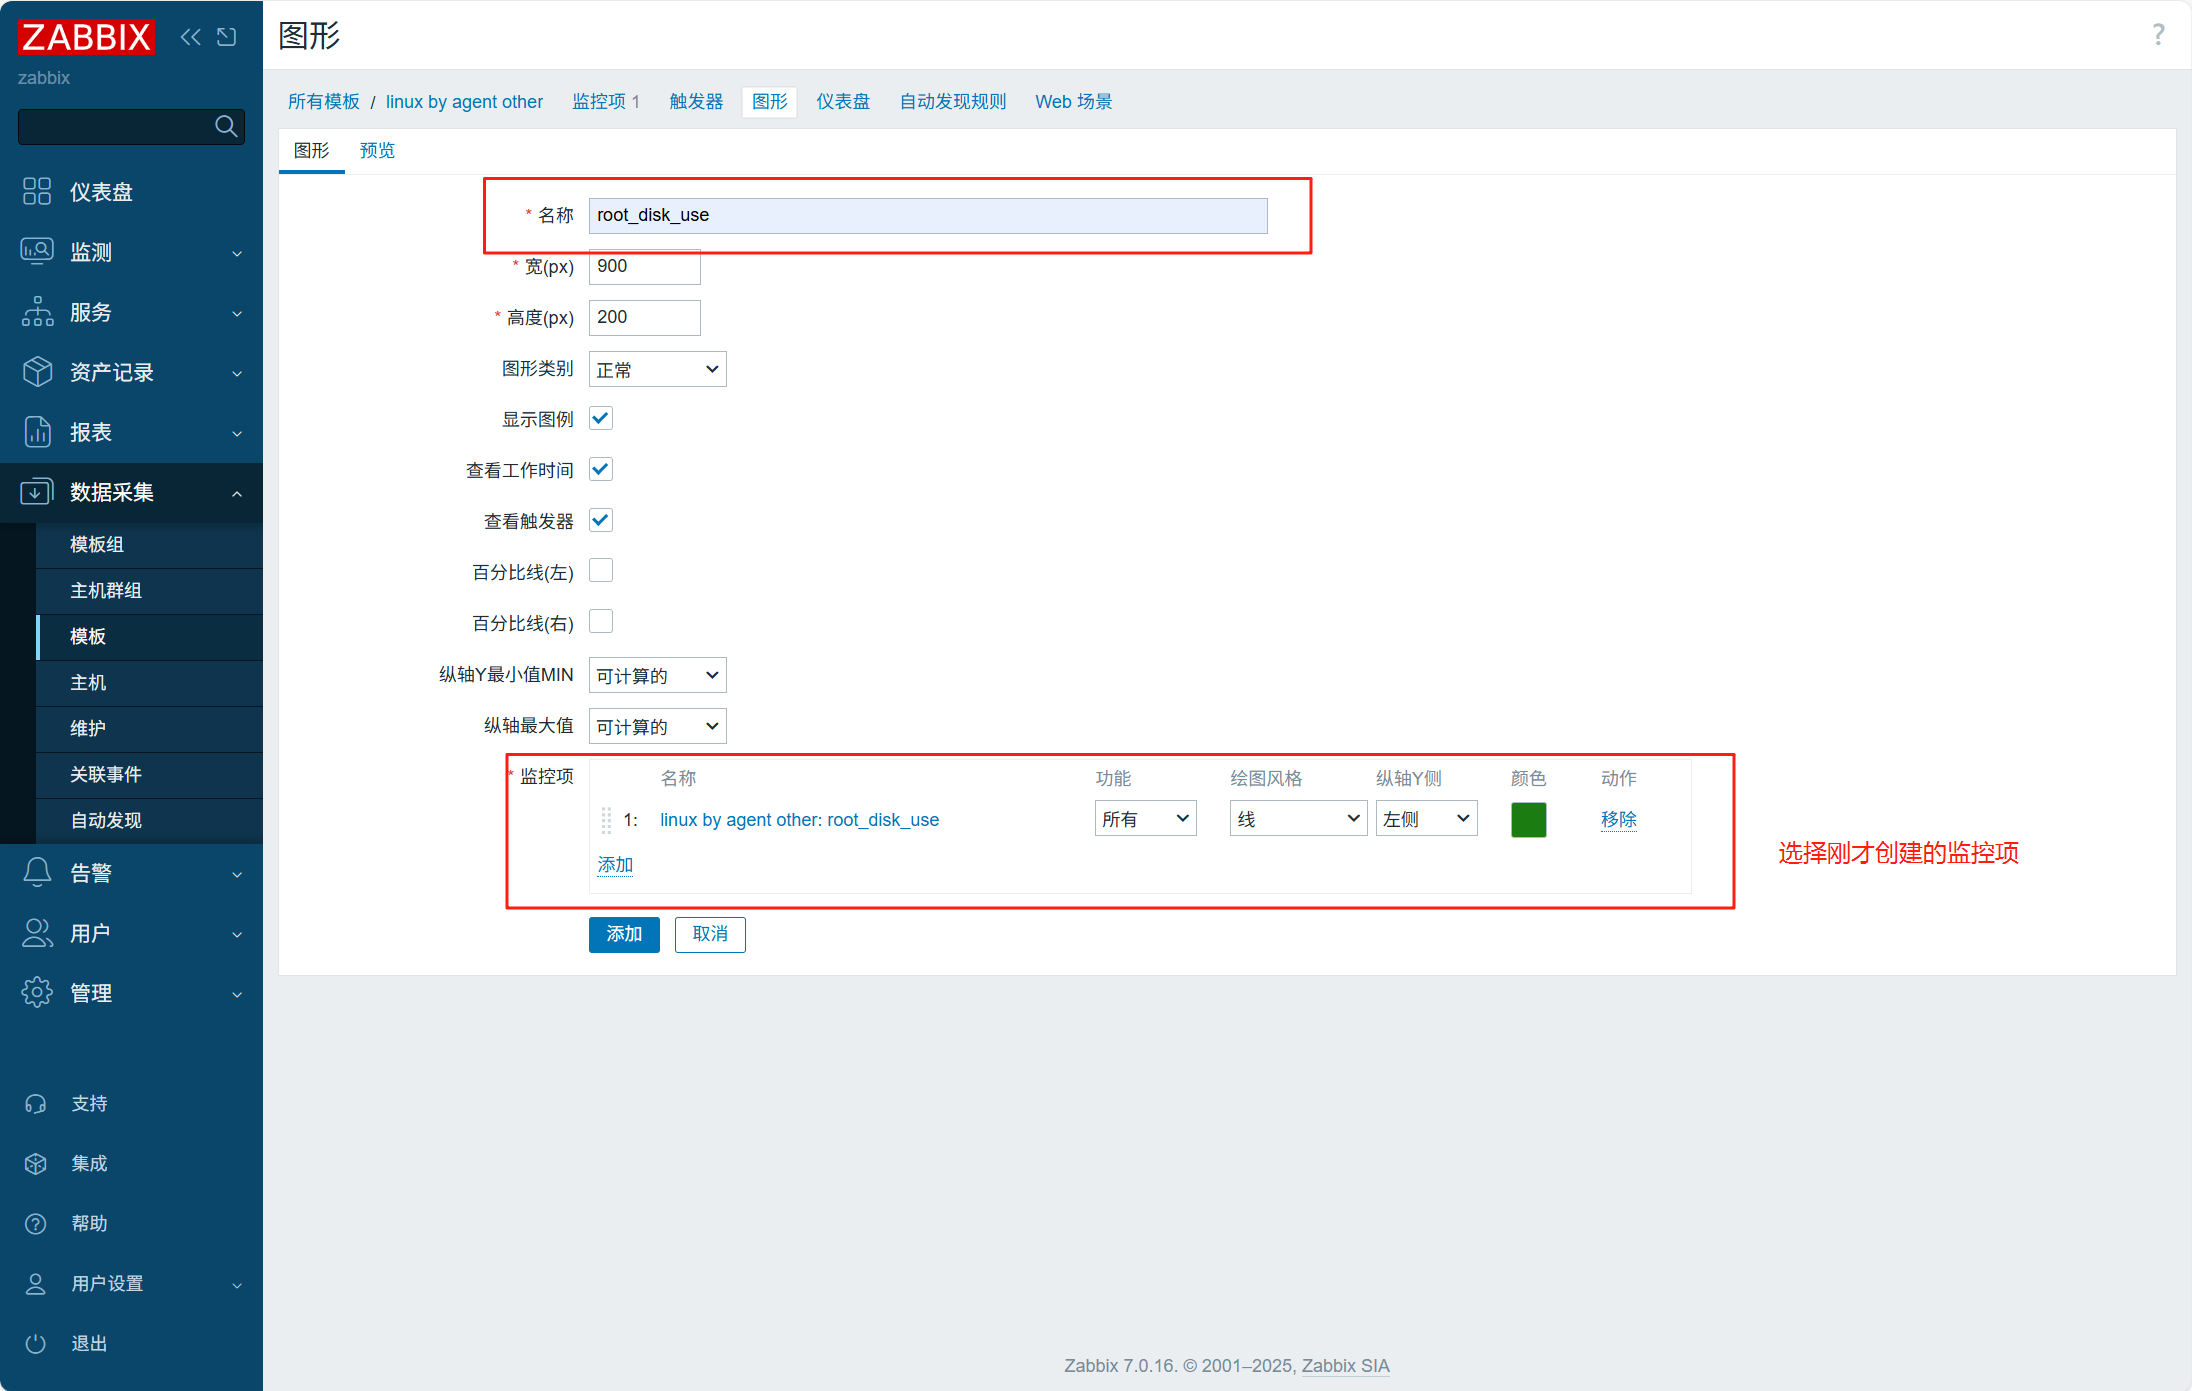
Task: Uncheck the 查看工作时间 checkbox
Action: point(601,469)
